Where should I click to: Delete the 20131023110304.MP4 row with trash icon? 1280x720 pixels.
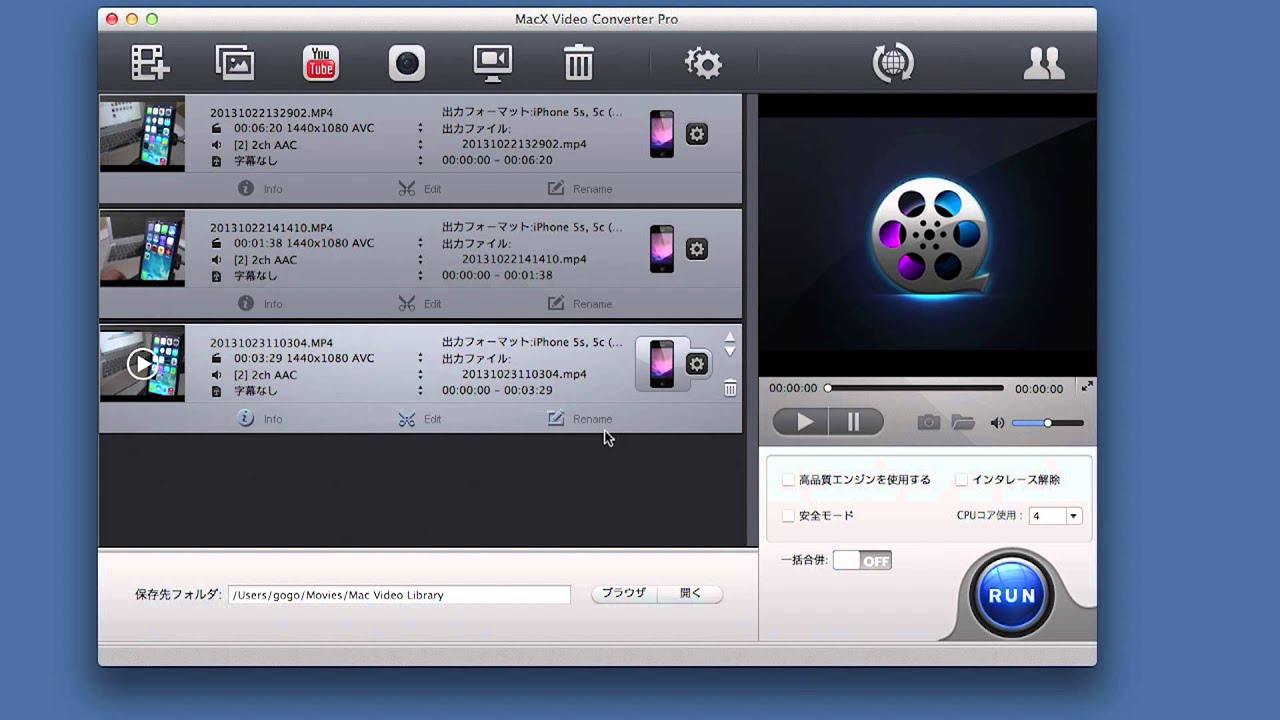(730, 388)
